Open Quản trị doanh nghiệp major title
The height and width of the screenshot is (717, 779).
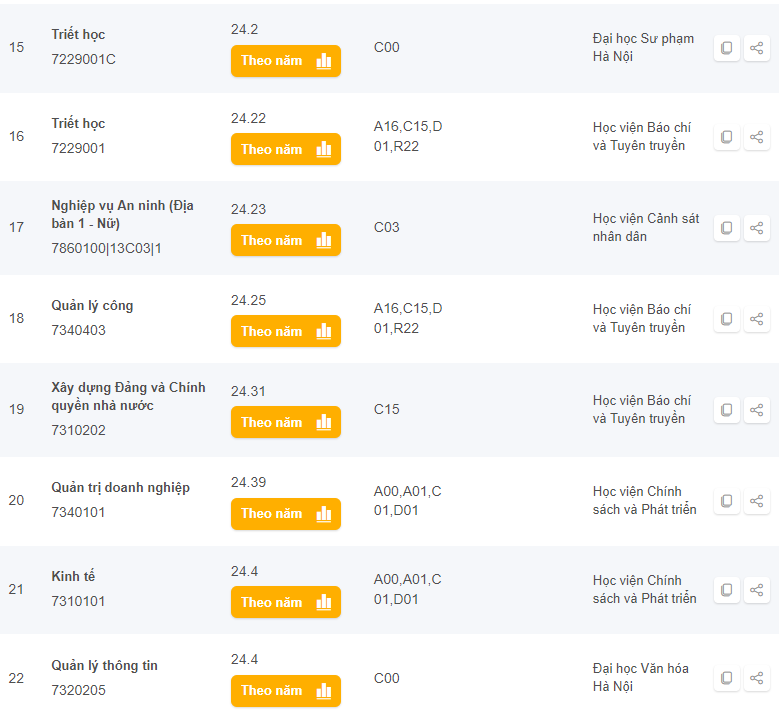click(120, 488)
